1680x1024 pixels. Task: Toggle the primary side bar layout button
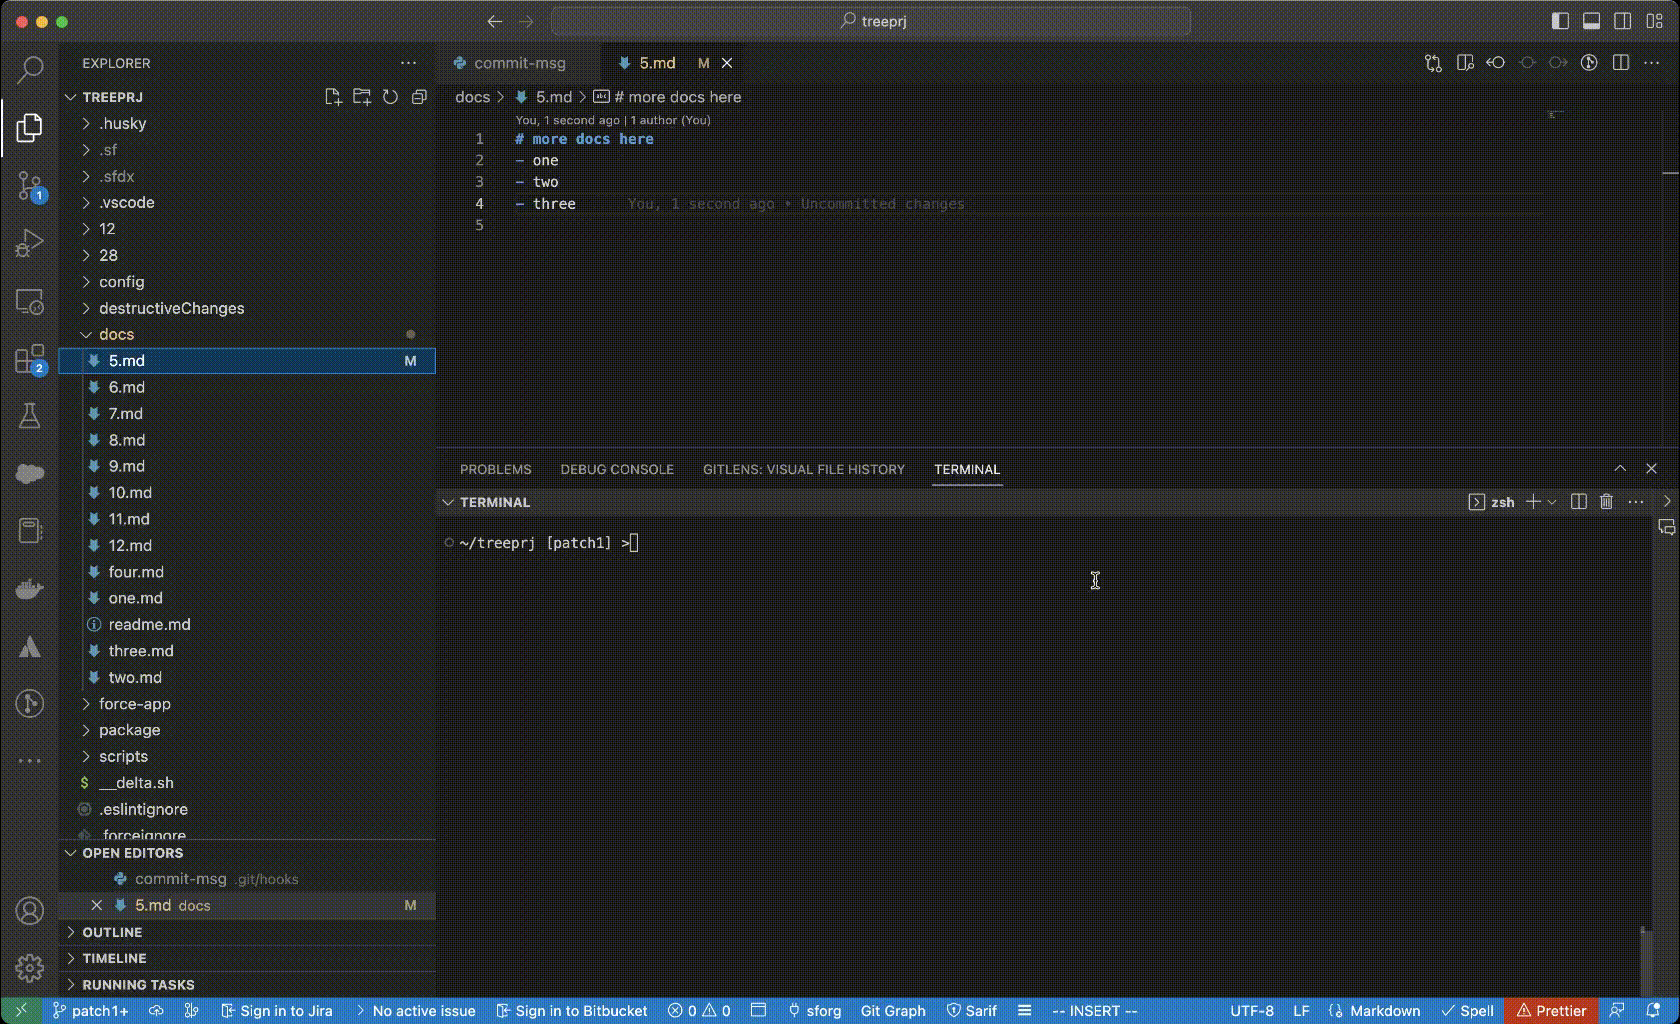coord(1560,21)
